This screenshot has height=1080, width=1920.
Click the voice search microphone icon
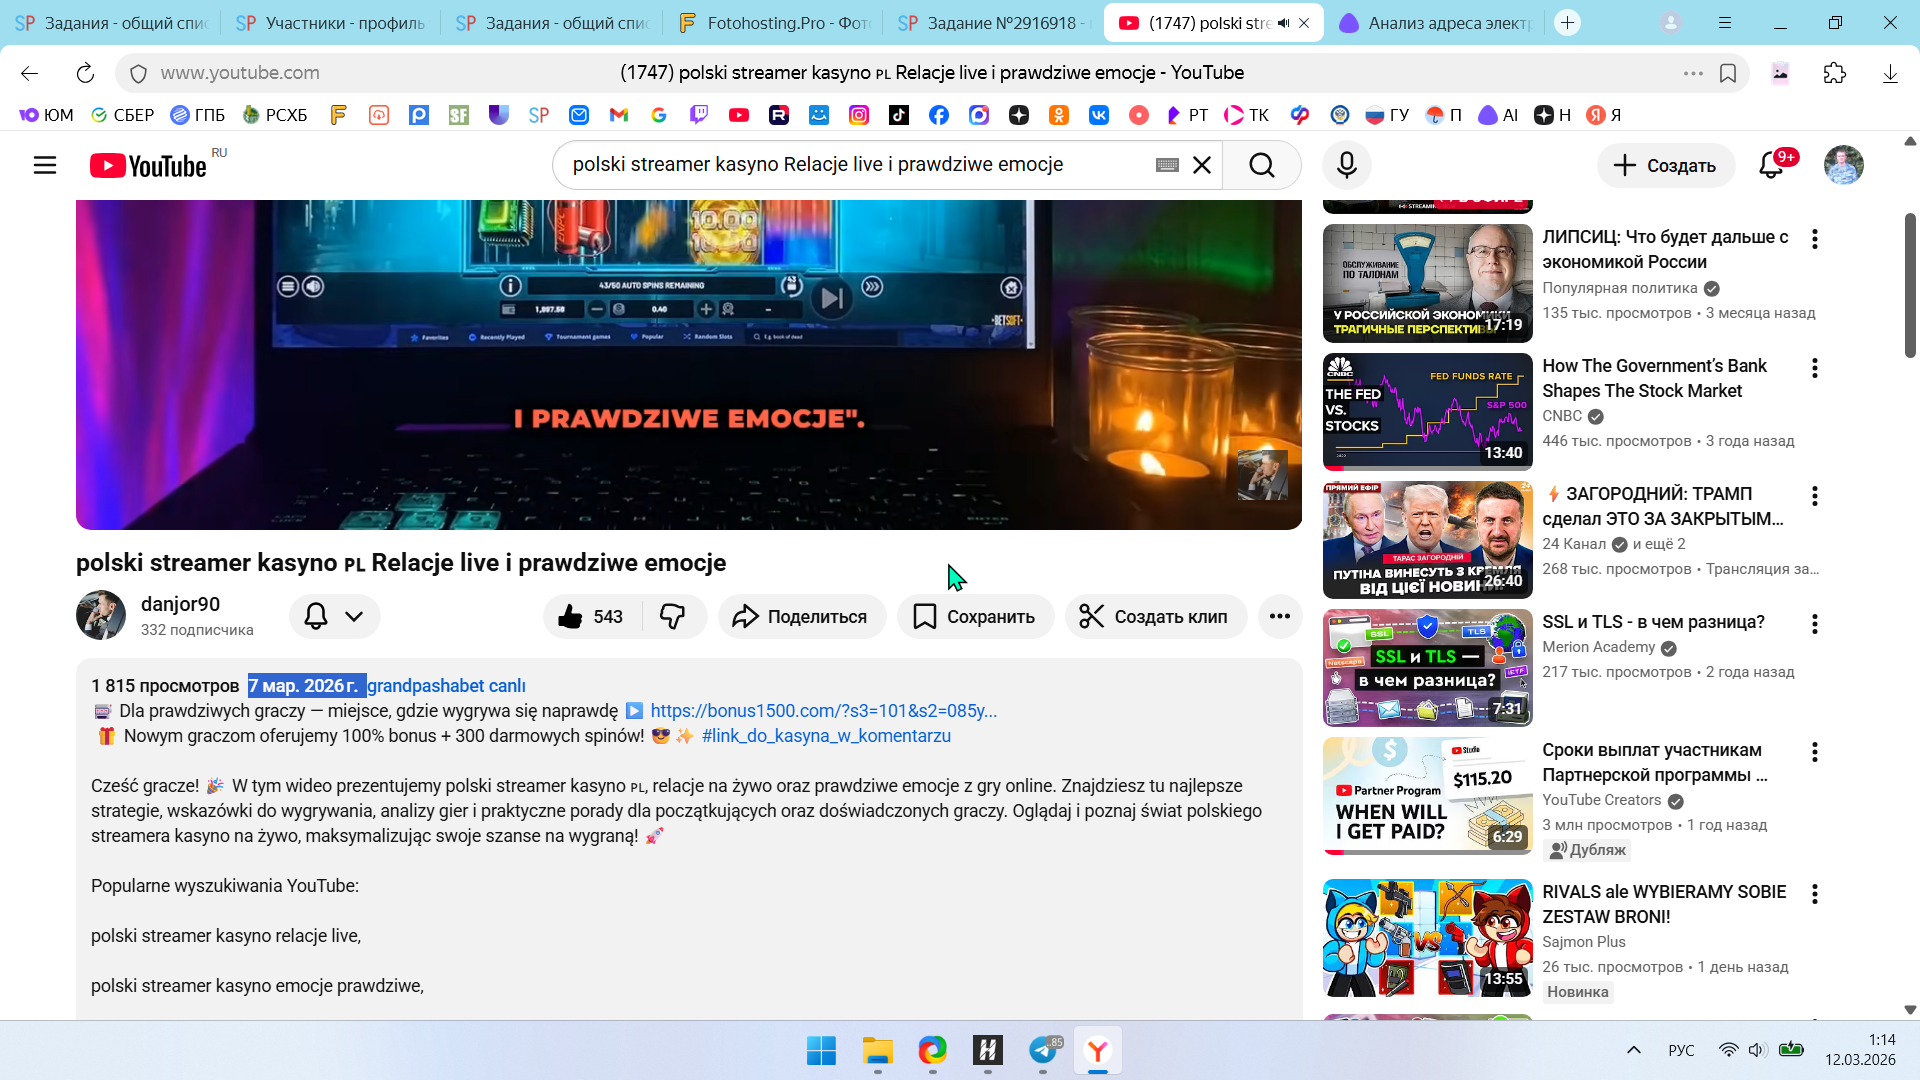tap(1346, 165)
